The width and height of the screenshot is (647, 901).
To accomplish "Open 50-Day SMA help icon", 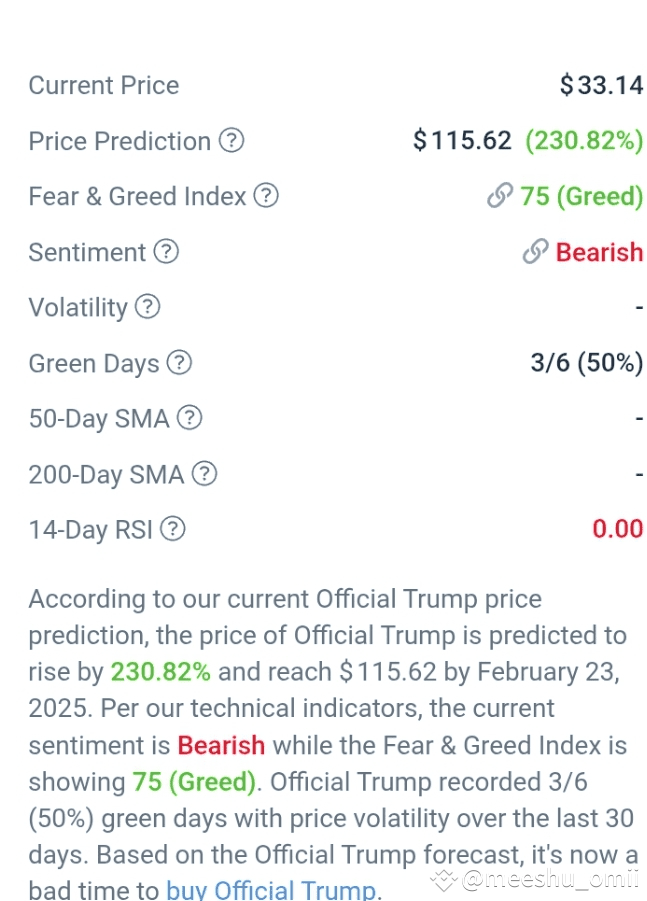I will click(190, 418).
